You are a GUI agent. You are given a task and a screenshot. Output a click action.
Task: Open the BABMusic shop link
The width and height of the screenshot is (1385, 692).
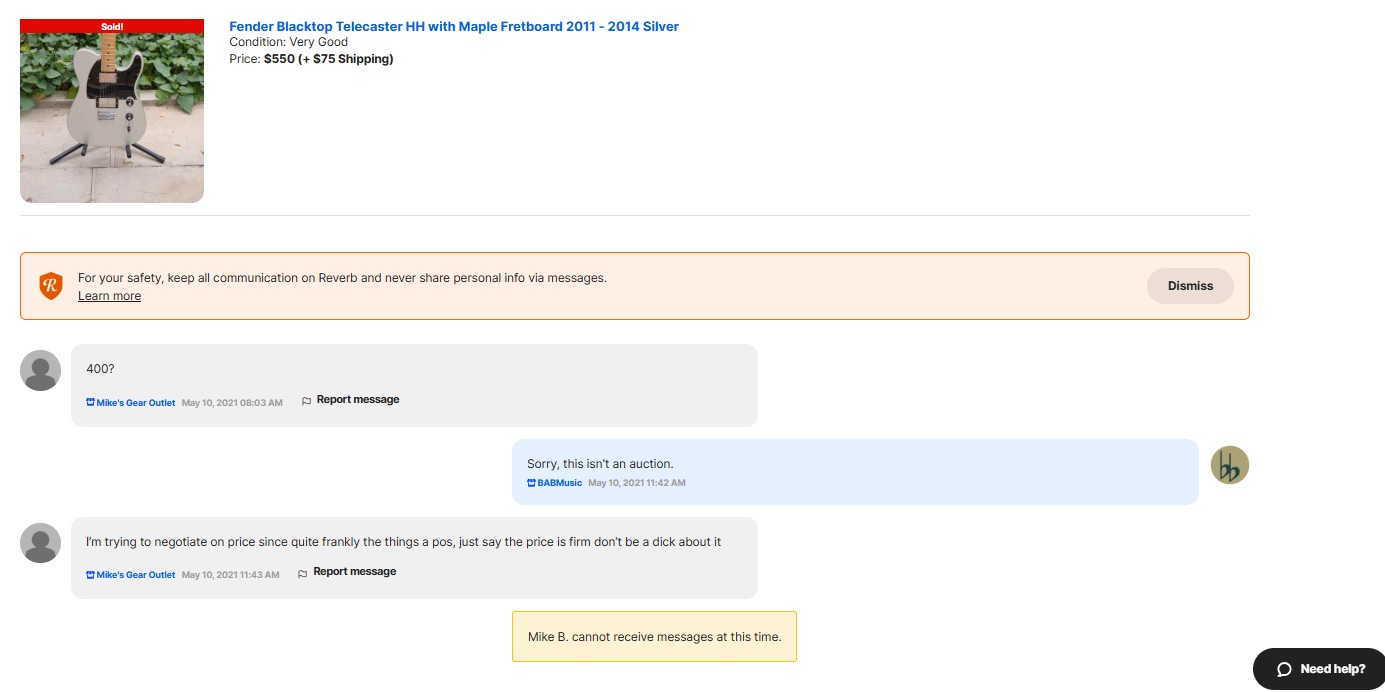tap(560, 483)
